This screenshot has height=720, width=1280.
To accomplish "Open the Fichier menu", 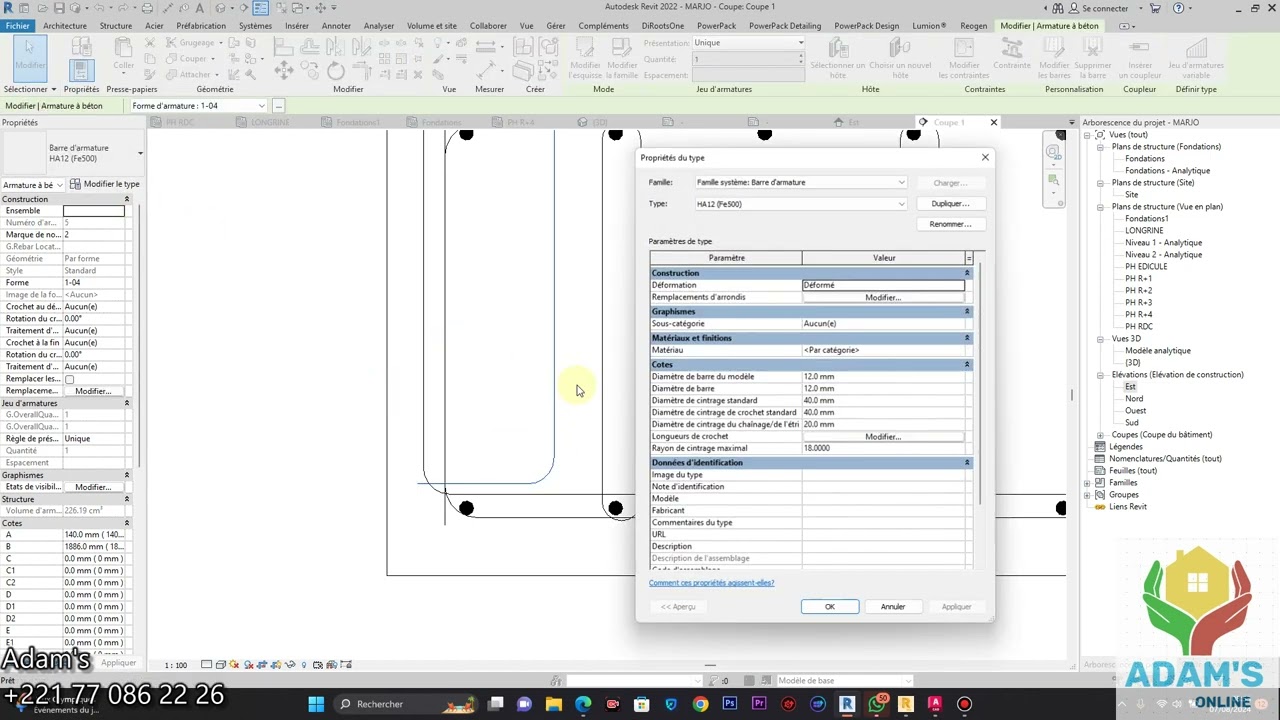I will 17,26.
